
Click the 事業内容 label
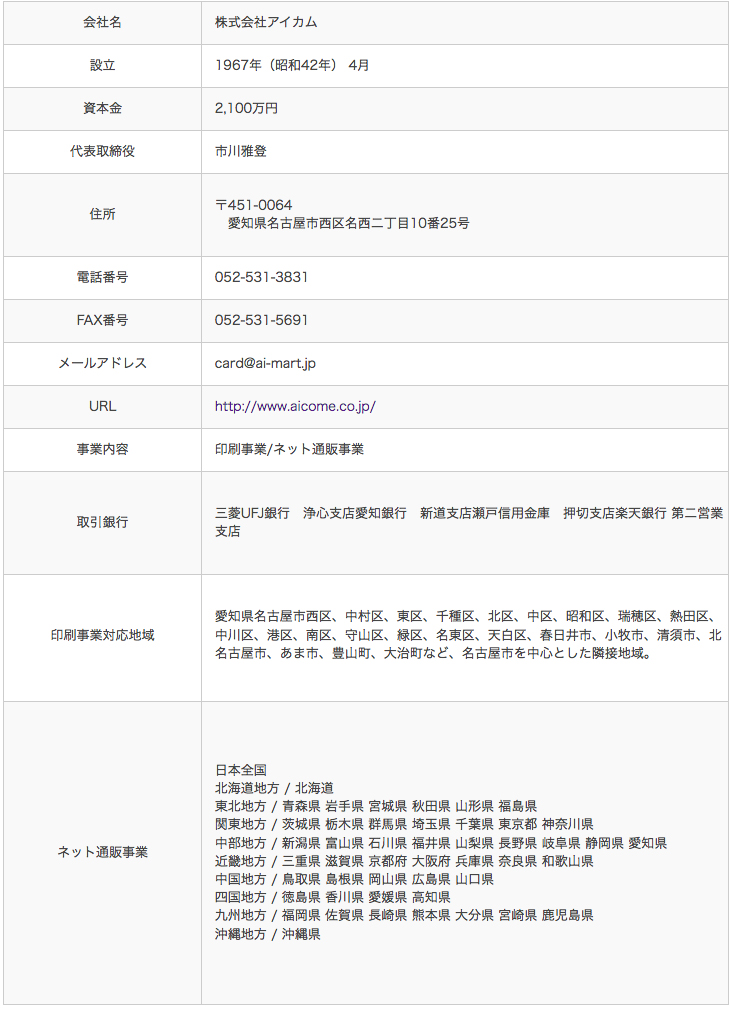coord(103,450)
